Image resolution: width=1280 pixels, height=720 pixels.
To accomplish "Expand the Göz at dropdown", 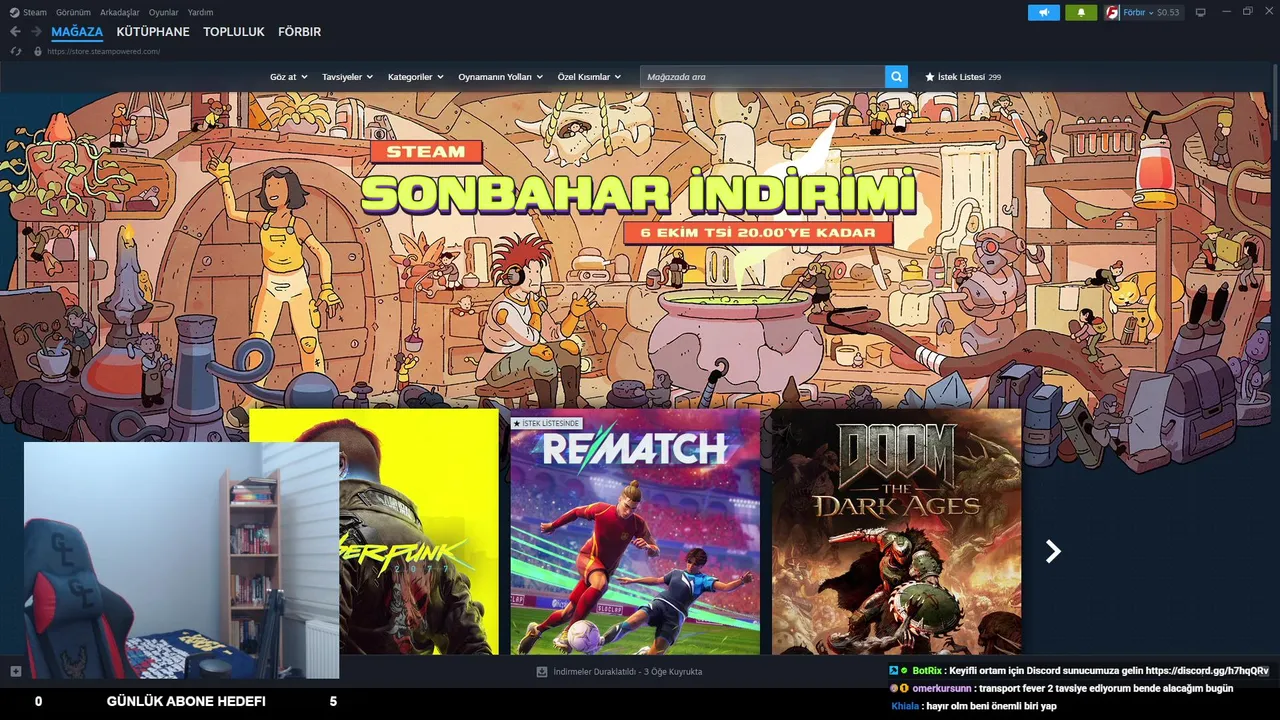I will 288,77.
